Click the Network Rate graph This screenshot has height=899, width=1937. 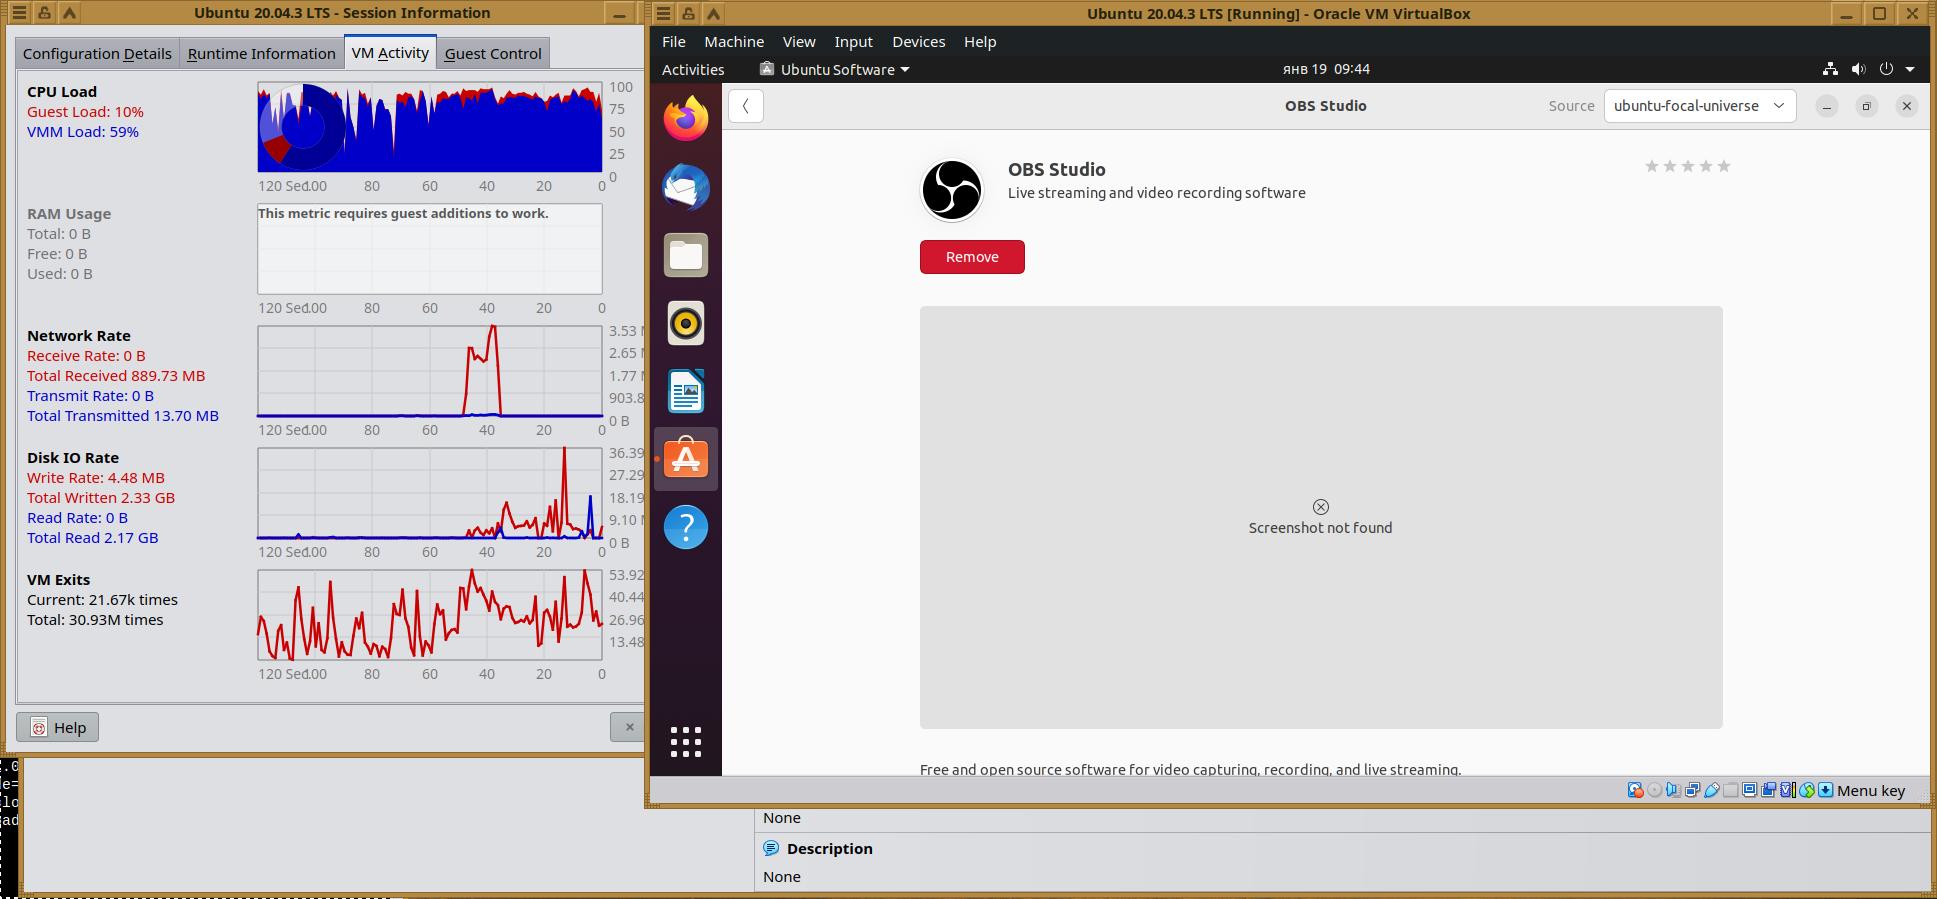(430, 371)
